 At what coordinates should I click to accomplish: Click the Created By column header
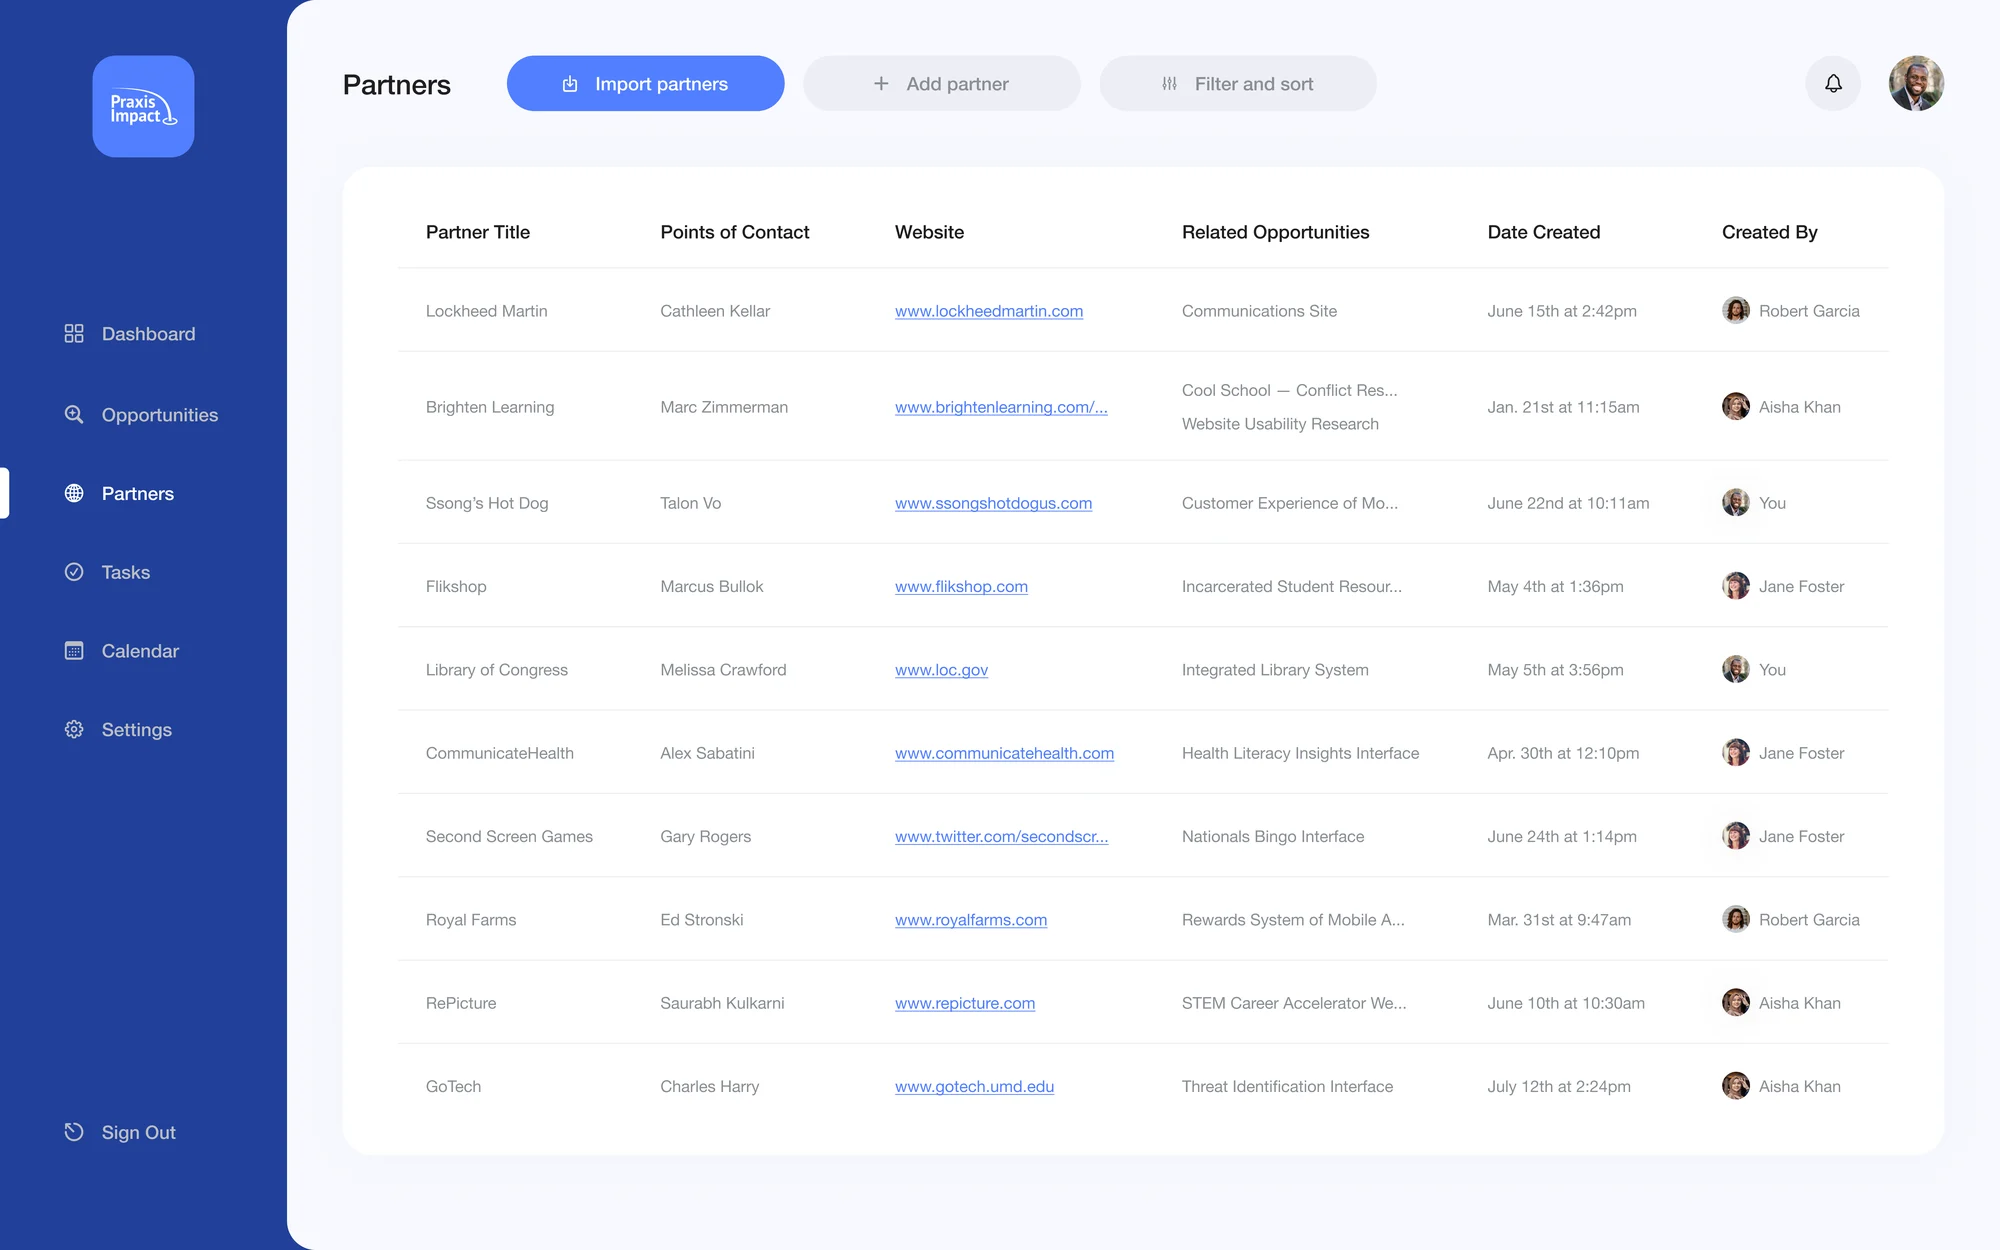pos(1769,232)
